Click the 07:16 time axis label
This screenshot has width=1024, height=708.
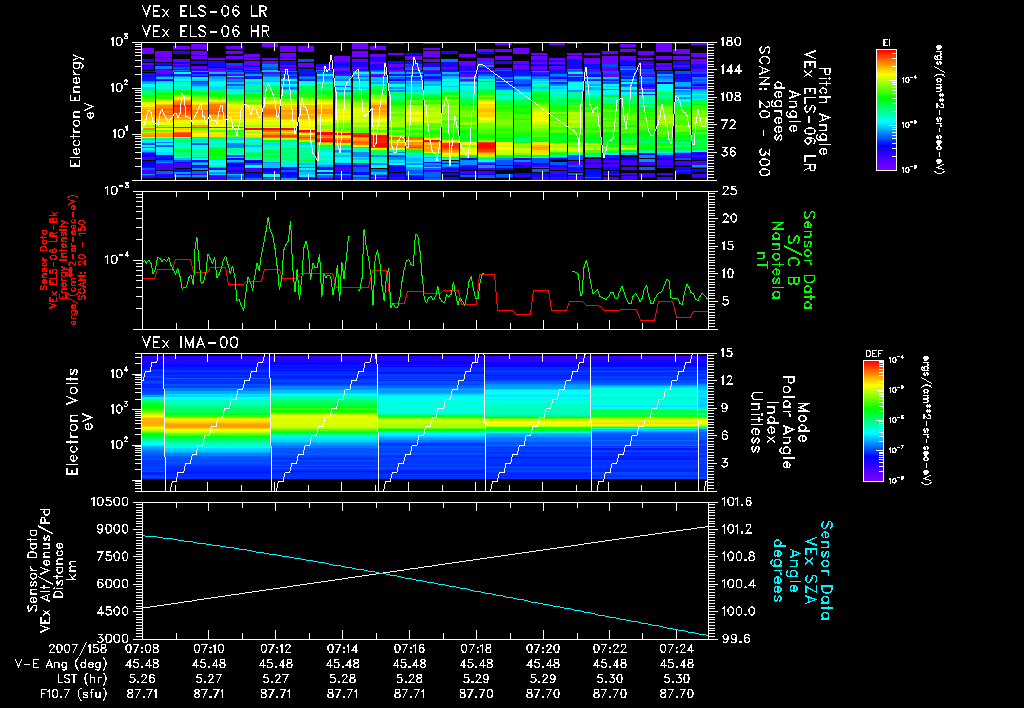click(x=409, y=650)
